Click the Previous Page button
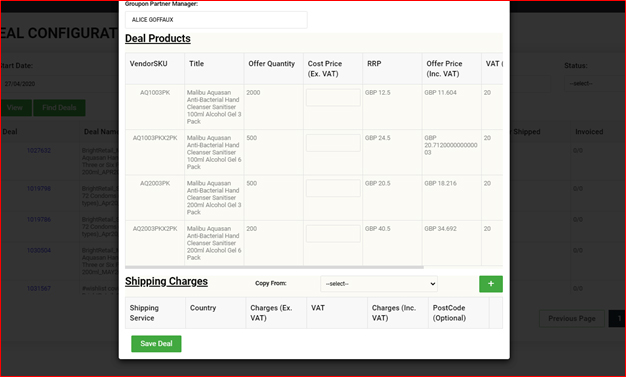The image size is (626, 377). [572, 319]
